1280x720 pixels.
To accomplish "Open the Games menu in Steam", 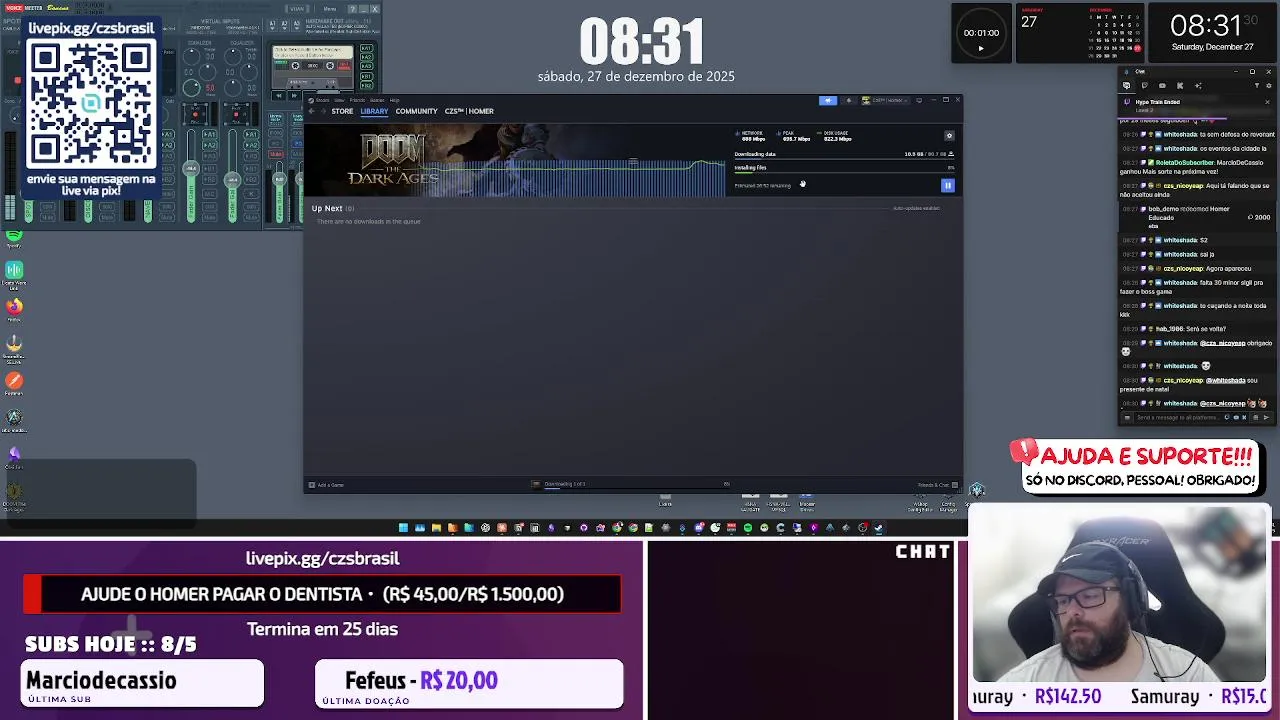I will click(377, 100).
